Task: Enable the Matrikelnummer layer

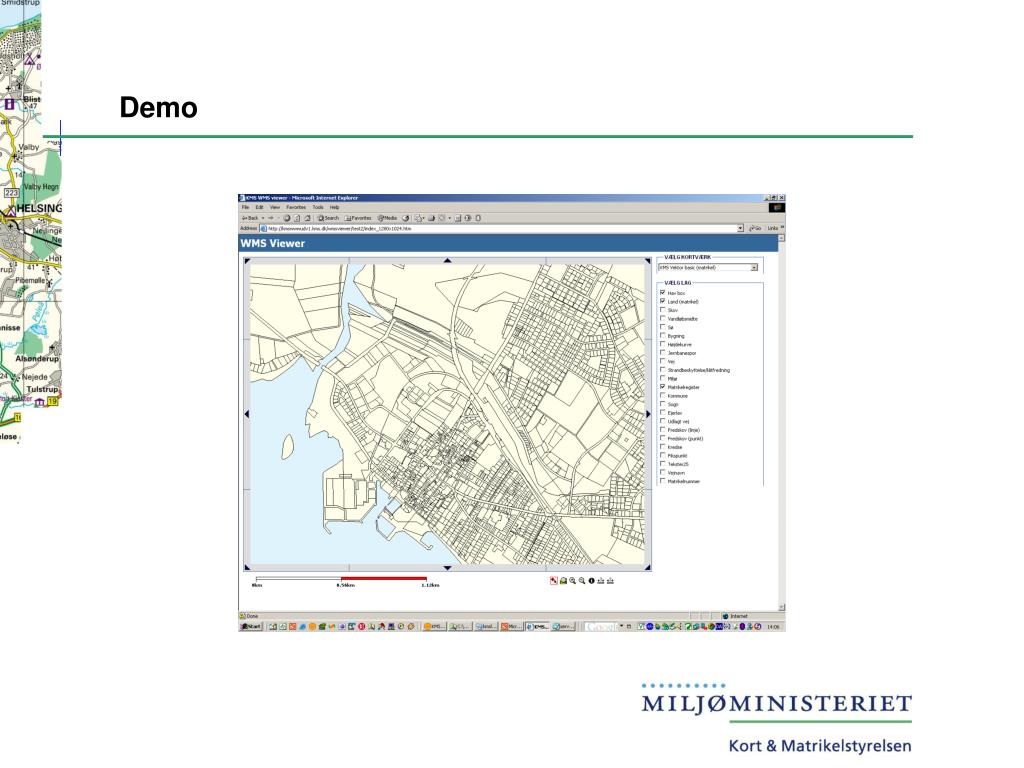Action: [663, 481]
